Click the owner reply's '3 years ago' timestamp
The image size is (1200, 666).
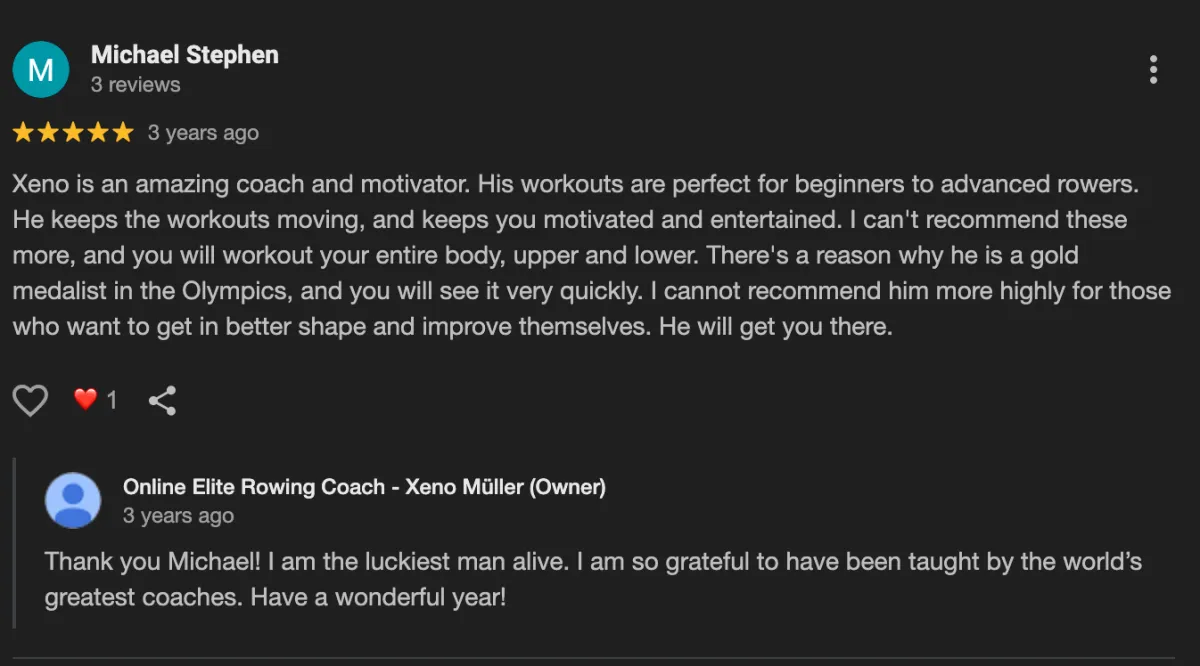[178, 516]
